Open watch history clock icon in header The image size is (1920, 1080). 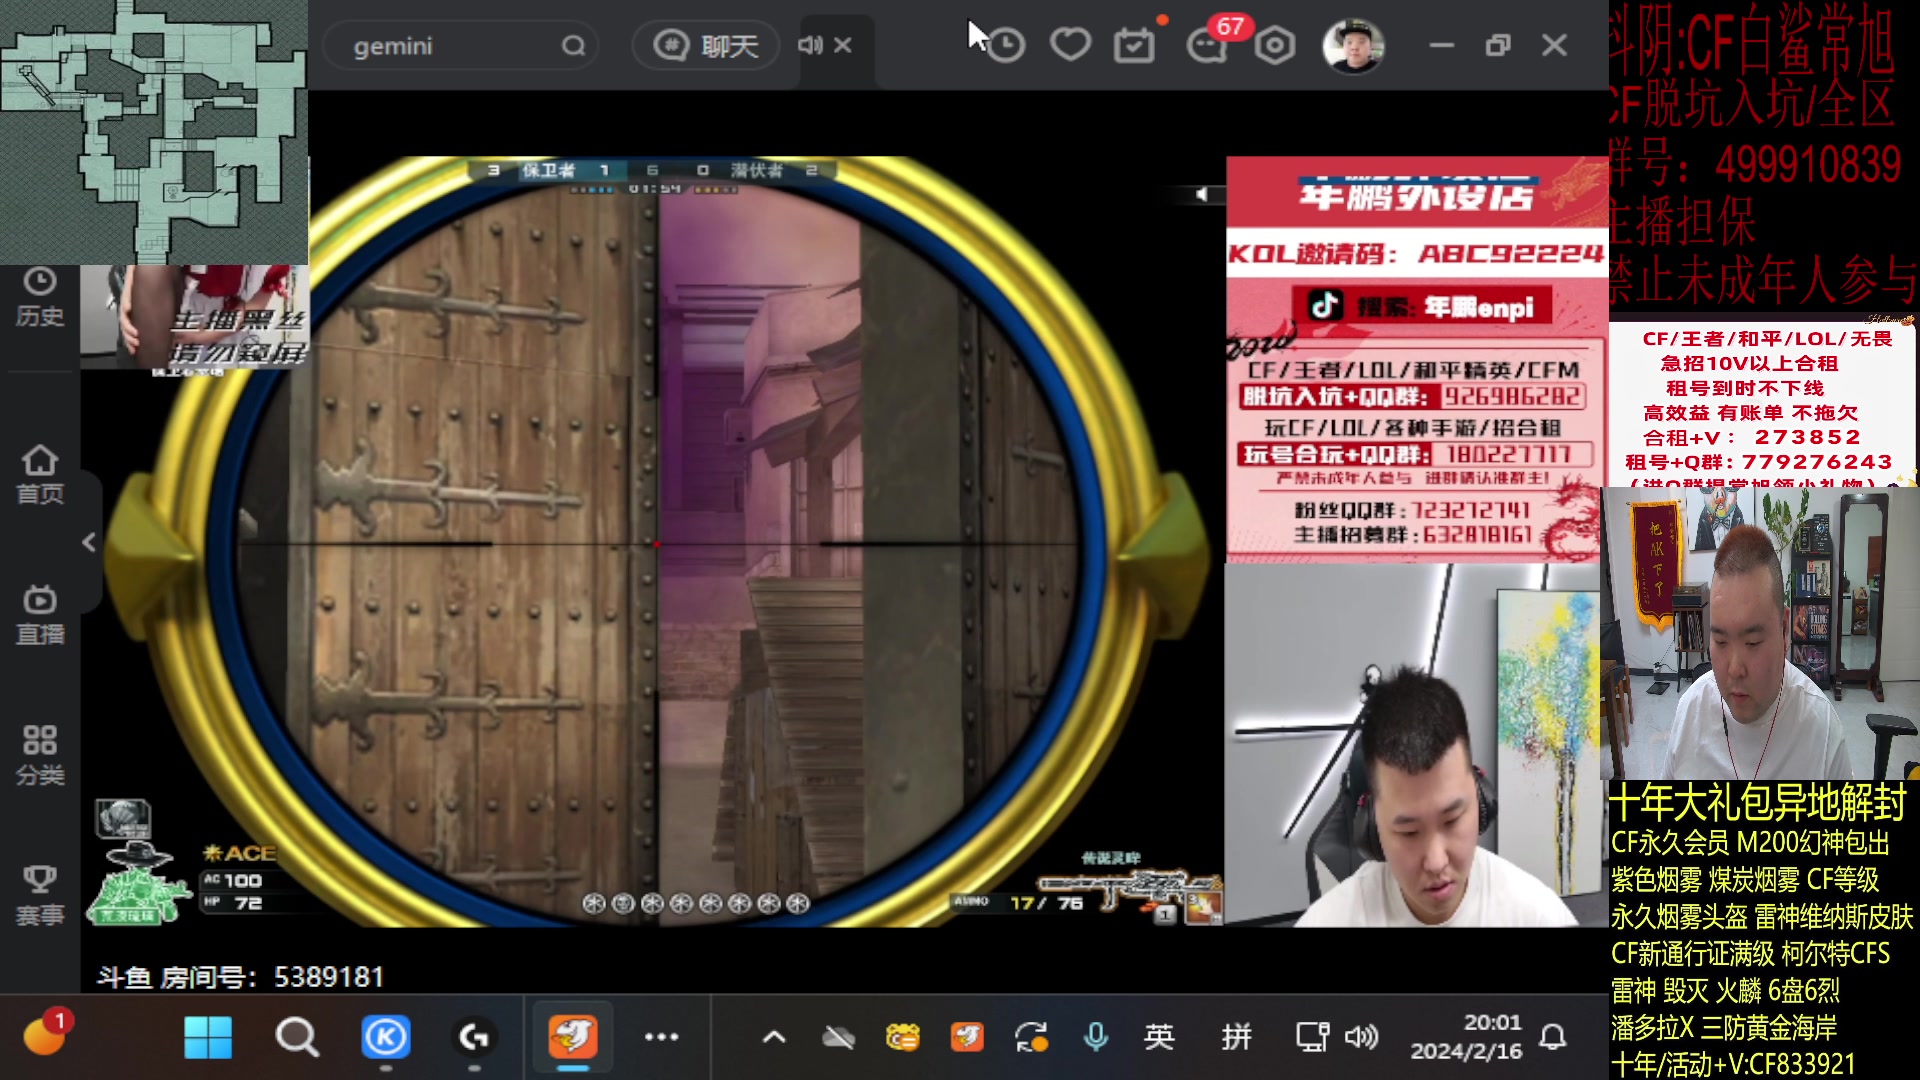click(x=1006, y=45)
